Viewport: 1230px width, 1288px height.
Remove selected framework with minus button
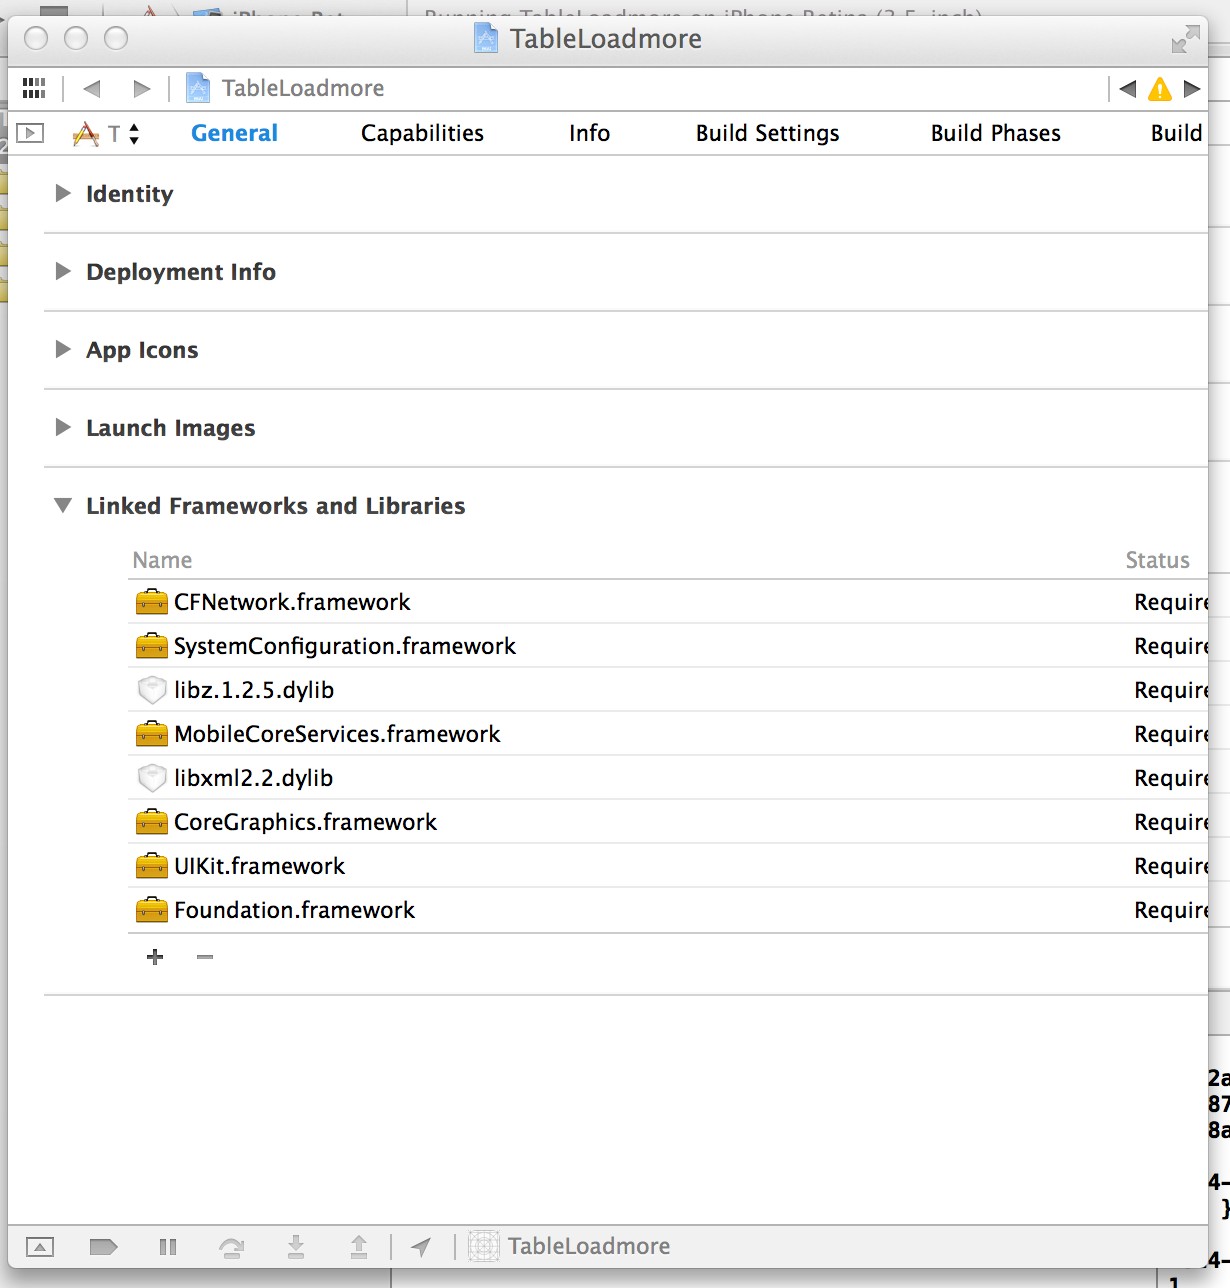coord(205,957)
